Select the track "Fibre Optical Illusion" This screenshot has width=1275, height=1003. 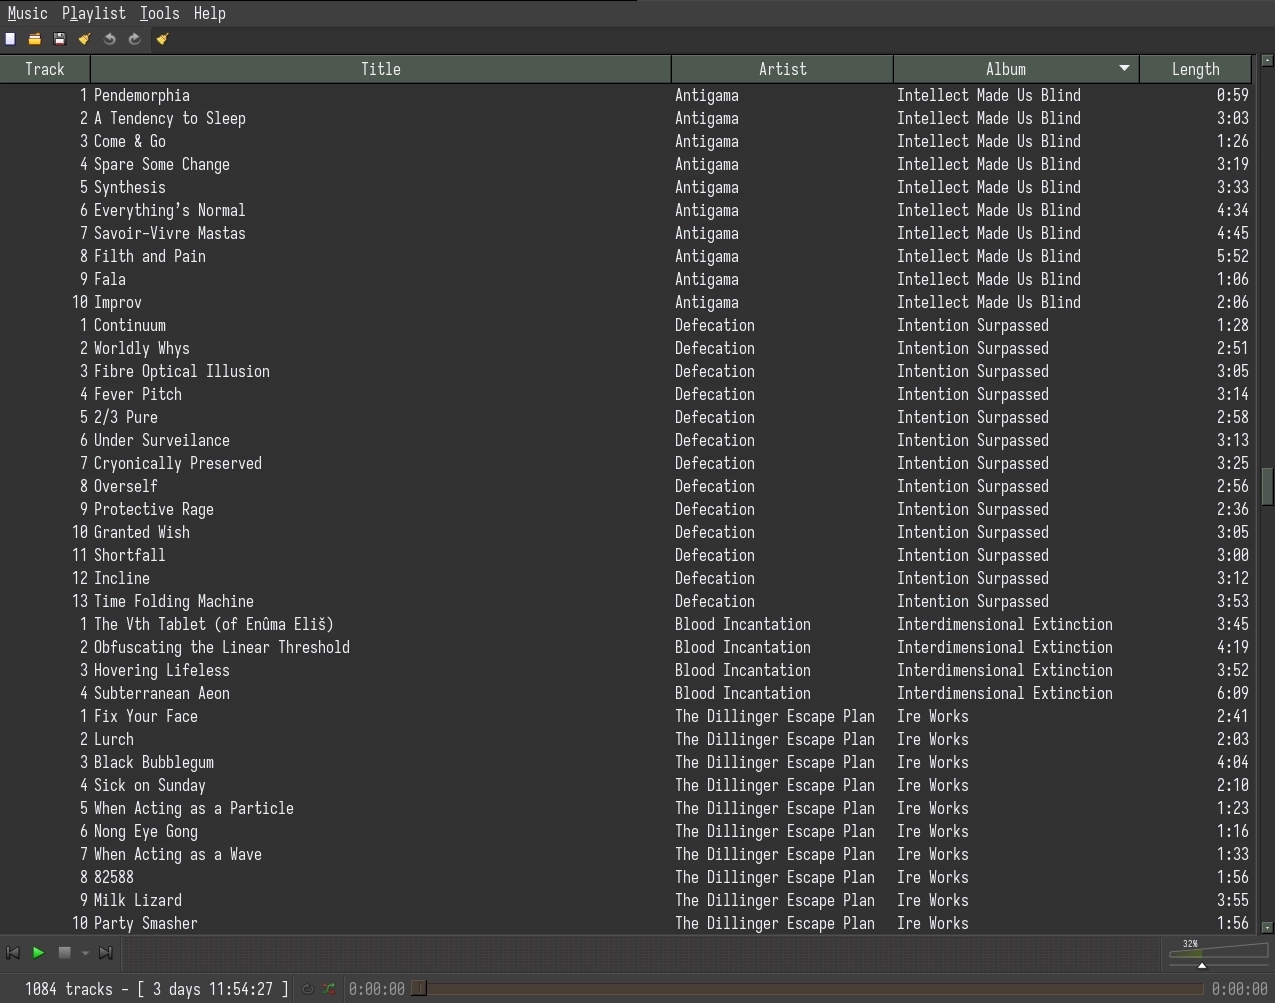(626, 371)
